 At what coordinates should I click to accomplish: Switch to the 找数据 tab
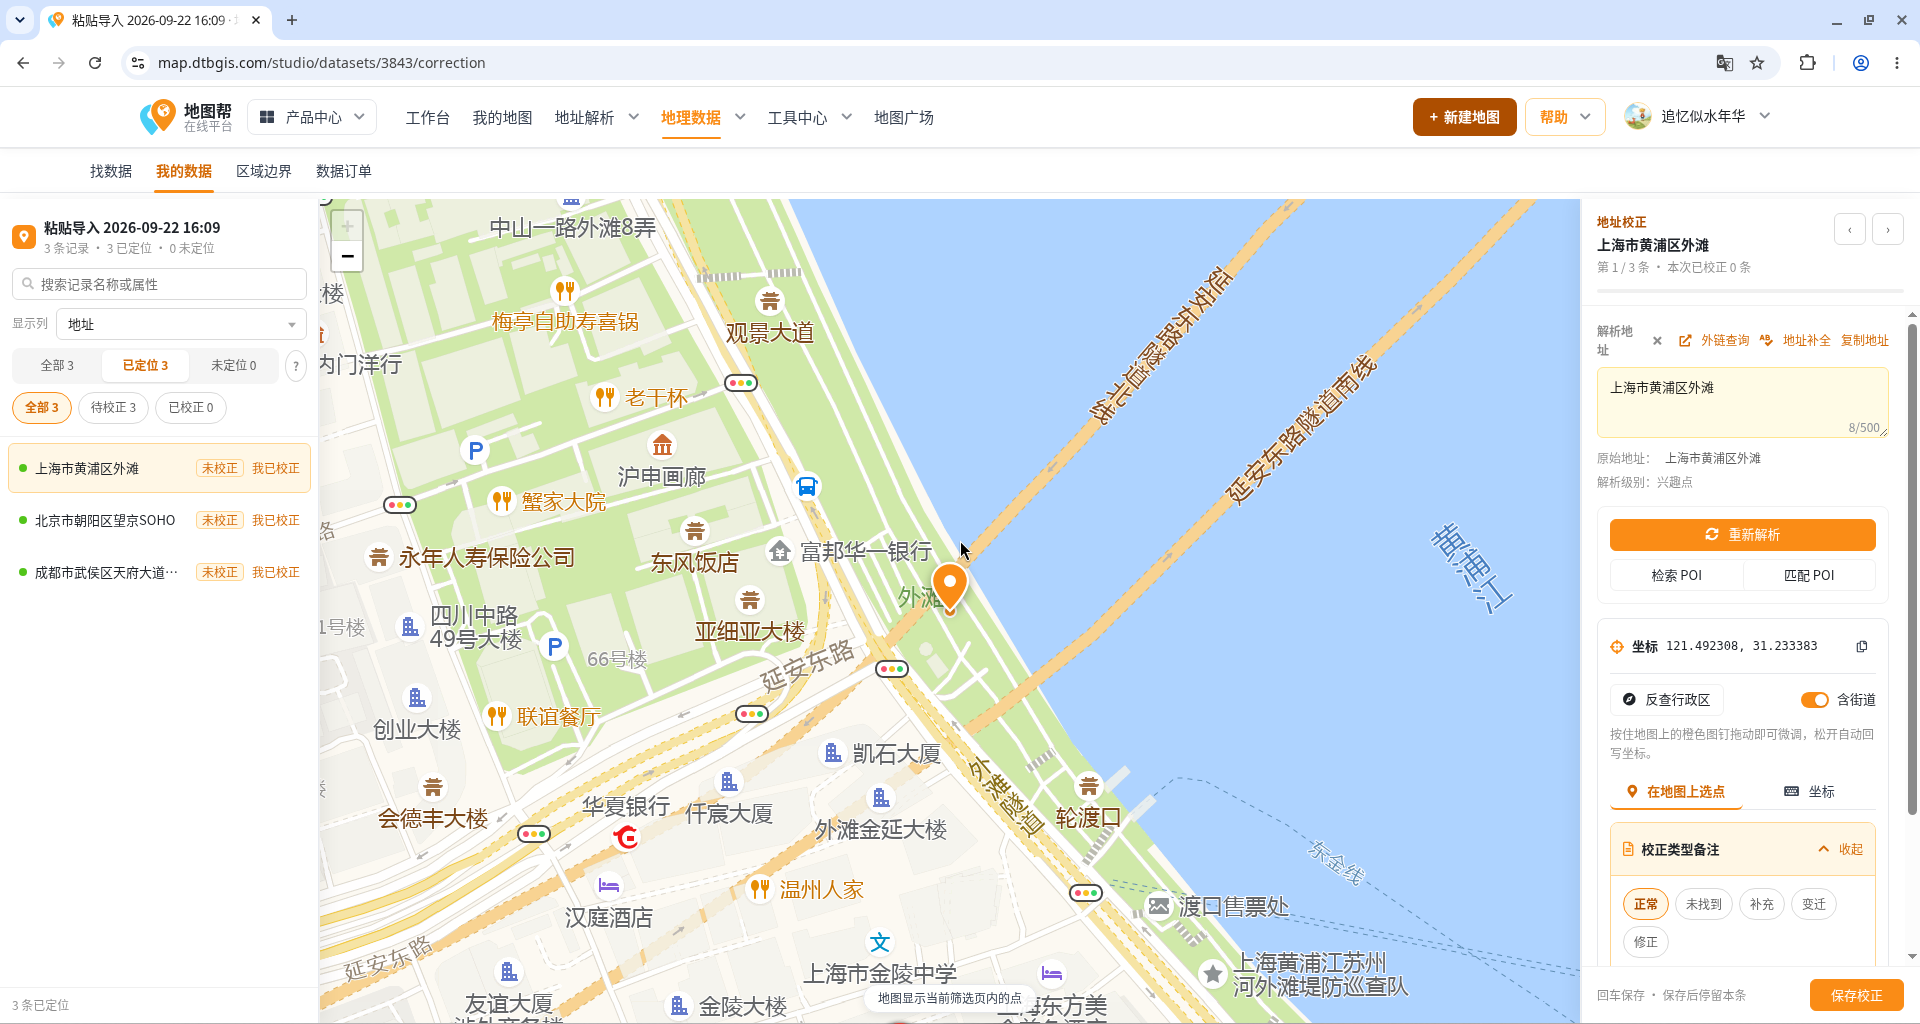pos(111,171)
